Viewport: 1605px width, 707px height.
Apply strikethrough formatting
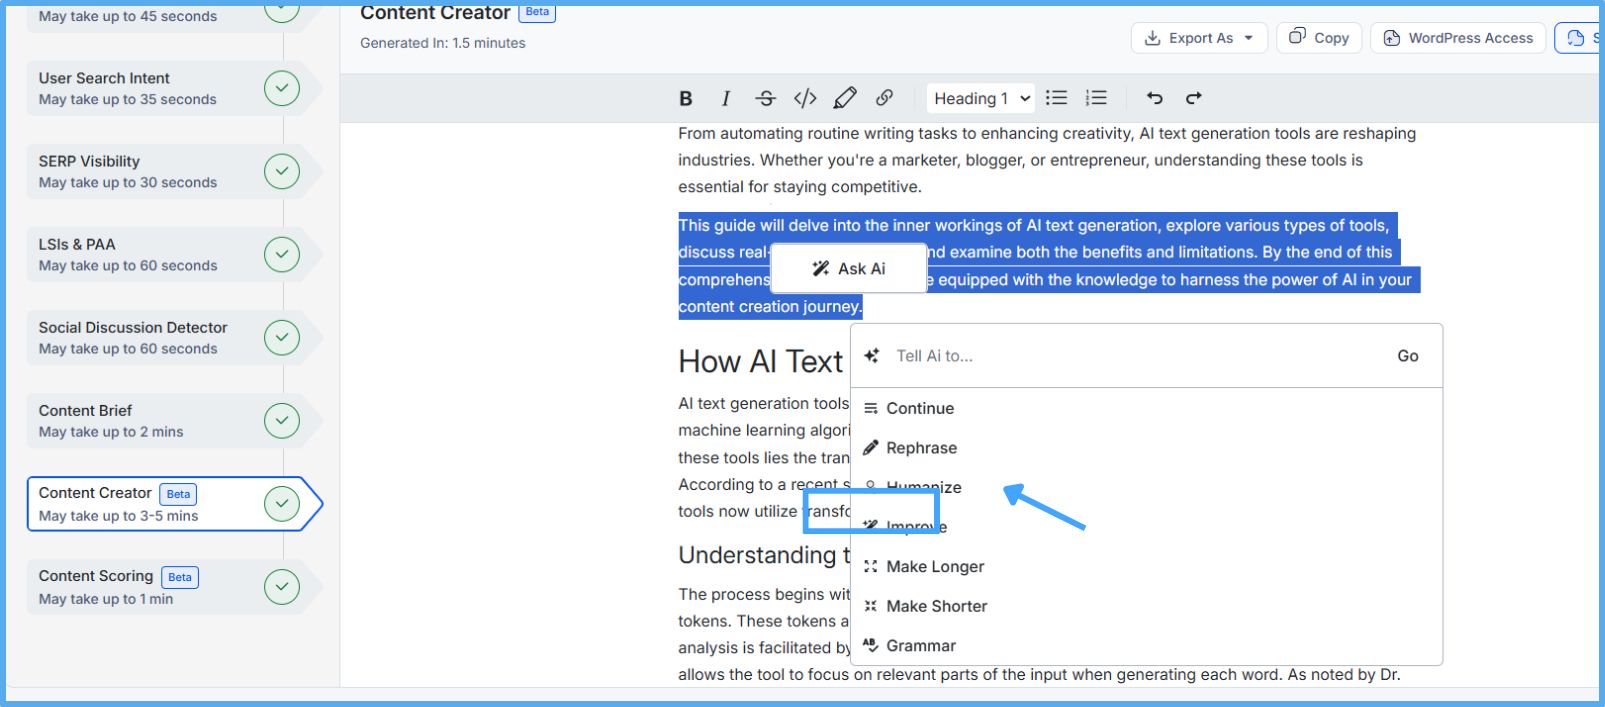point(765,98)
